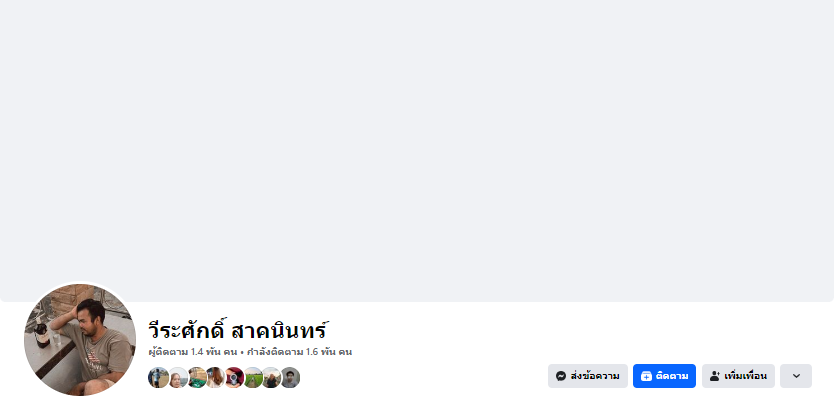Screen dimensions: 834x408
Task: Click the profile name วีระศักดิ์ สาคนินทร์
Action: [237, 330]
